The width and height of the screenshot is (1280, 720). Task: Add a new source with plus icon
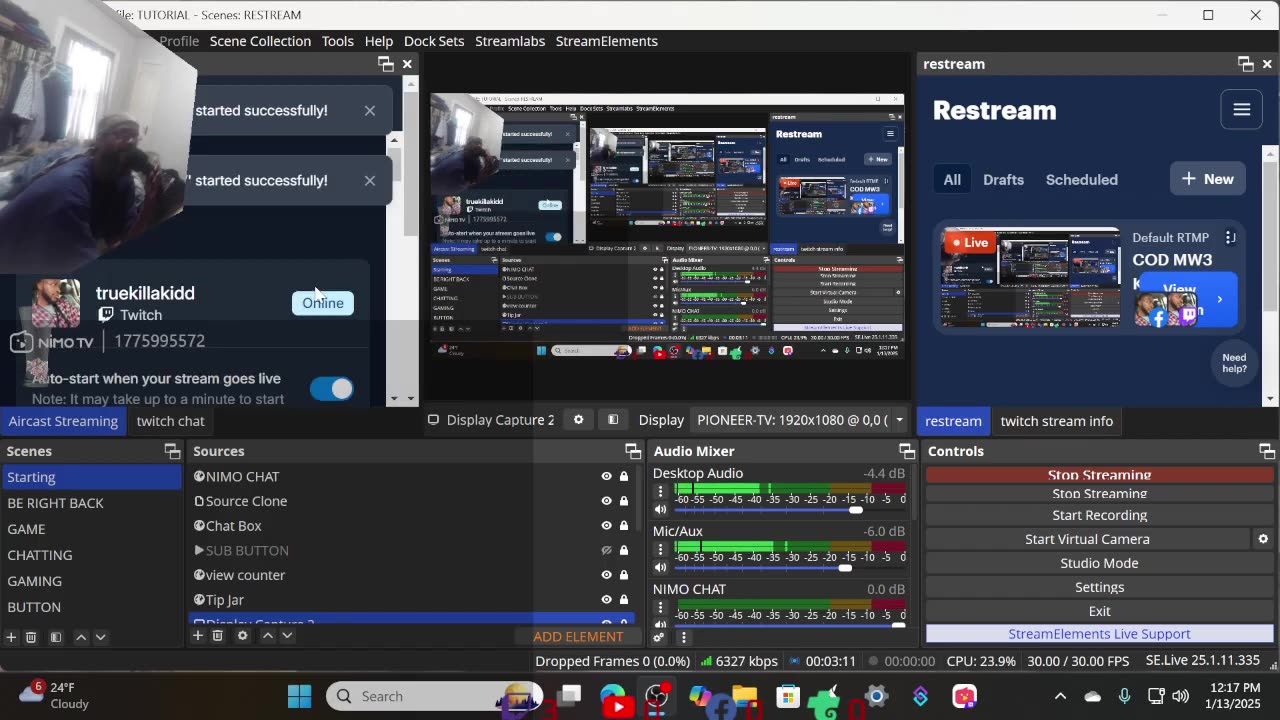point(198,636)
